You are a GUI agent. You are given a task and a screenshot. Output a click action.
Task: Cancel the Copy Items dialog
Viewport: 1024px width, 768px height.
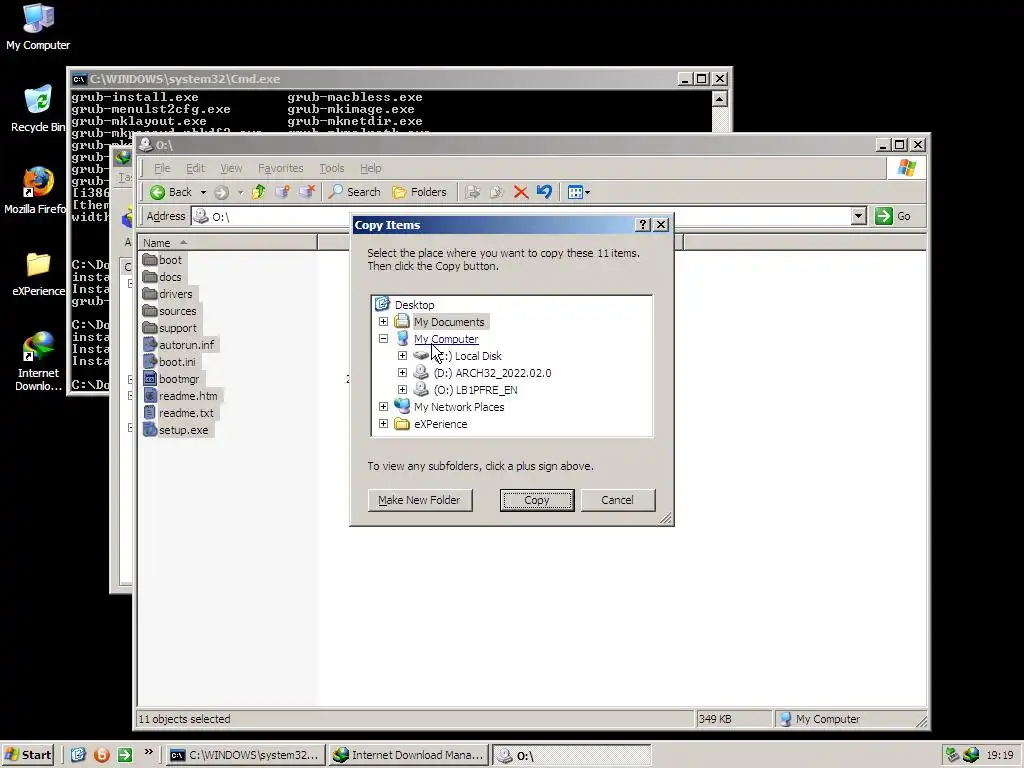(x=617, y=500)
